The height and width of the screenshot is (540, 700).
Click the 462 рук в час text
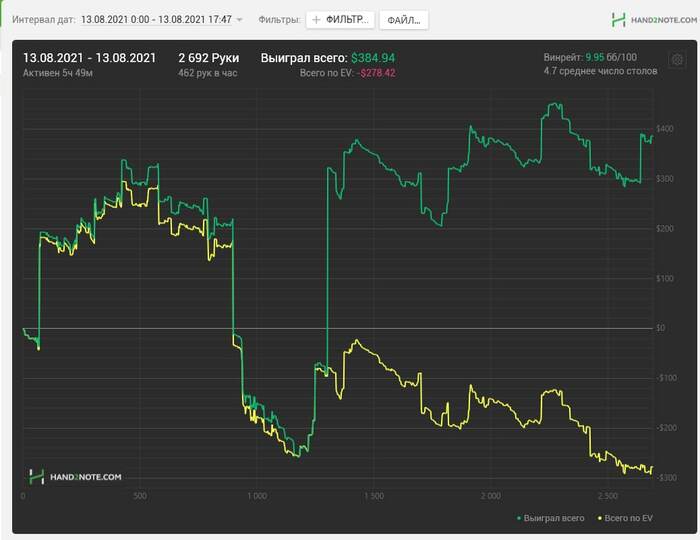coord(208,73)
